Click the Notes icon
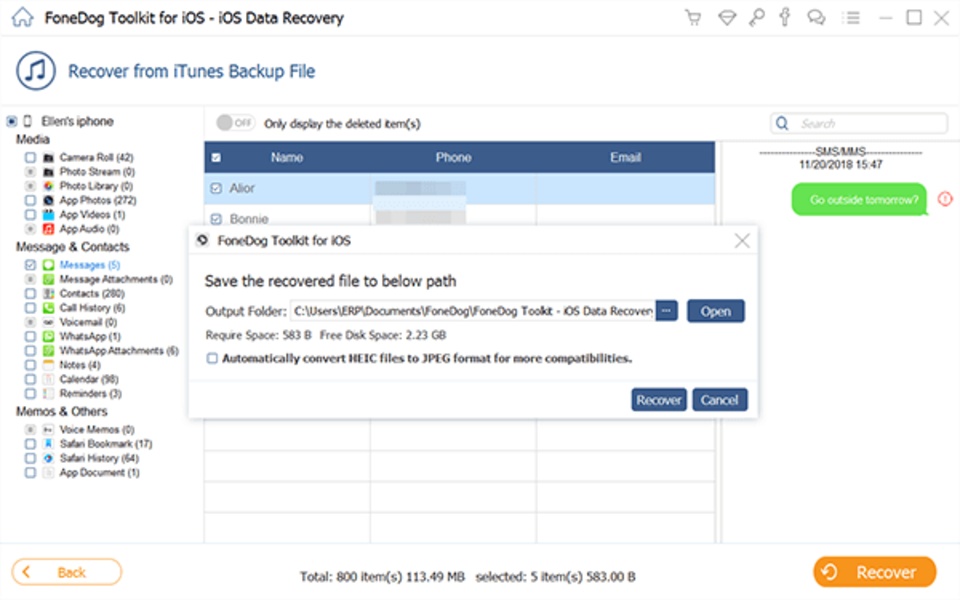This screenshot has height=600, width=960. point(48,365)
